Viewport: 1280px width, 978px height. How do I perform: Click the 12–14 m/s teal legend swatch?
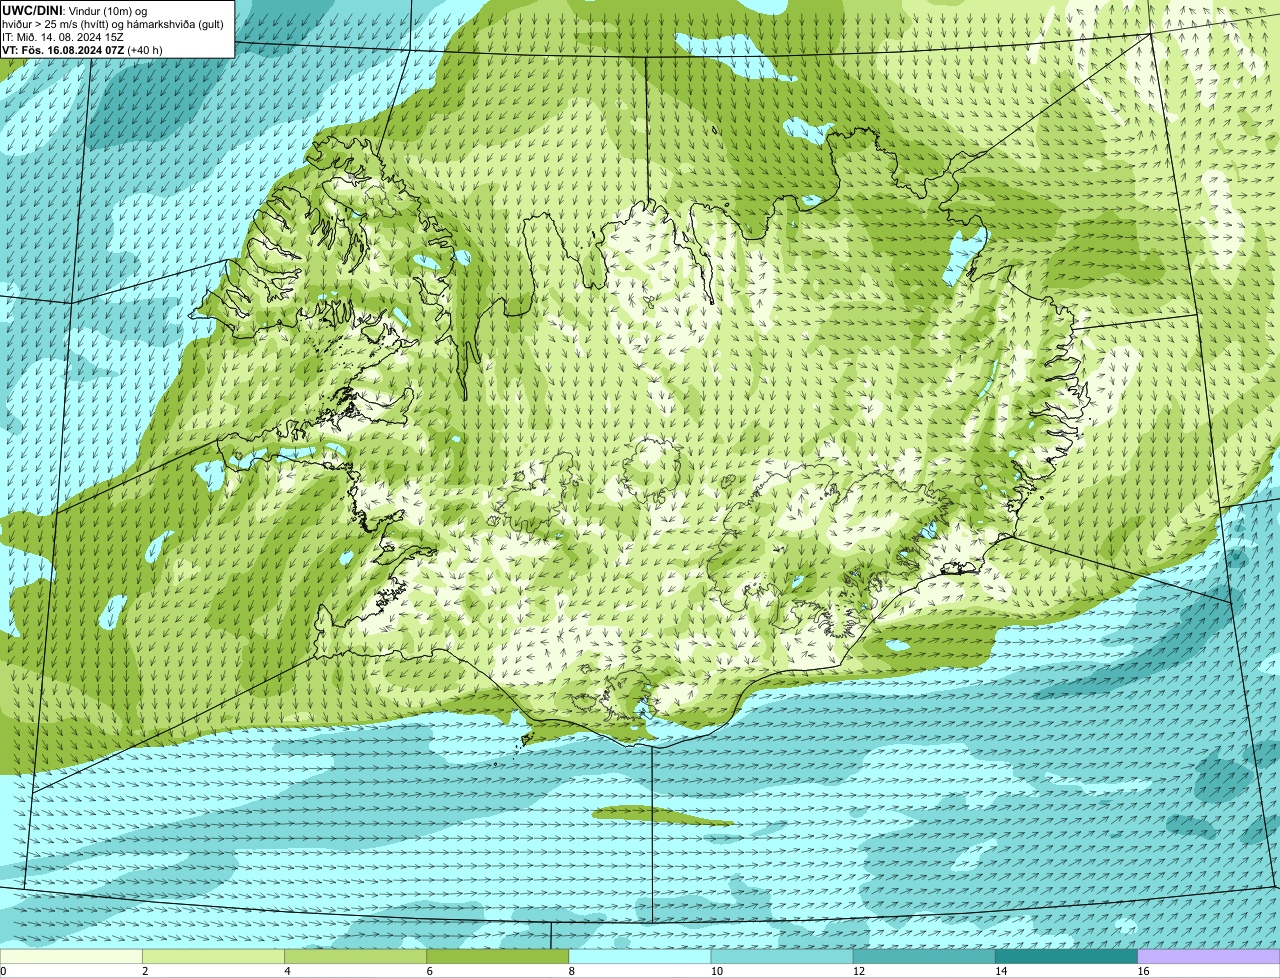tap(924, 957)
